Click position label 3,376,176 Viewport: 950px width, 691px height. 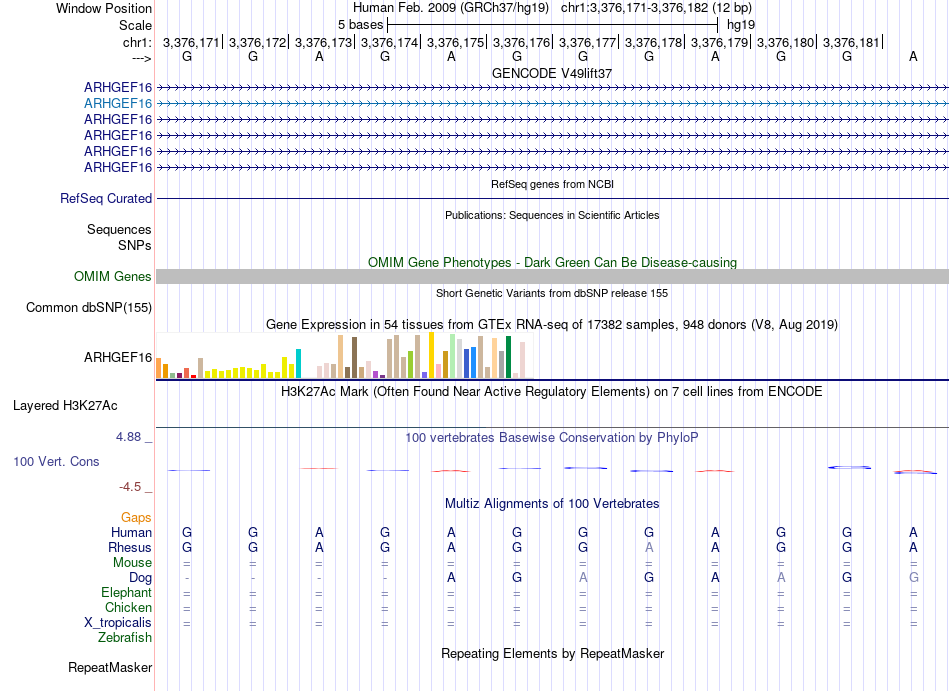click(521, 42)
